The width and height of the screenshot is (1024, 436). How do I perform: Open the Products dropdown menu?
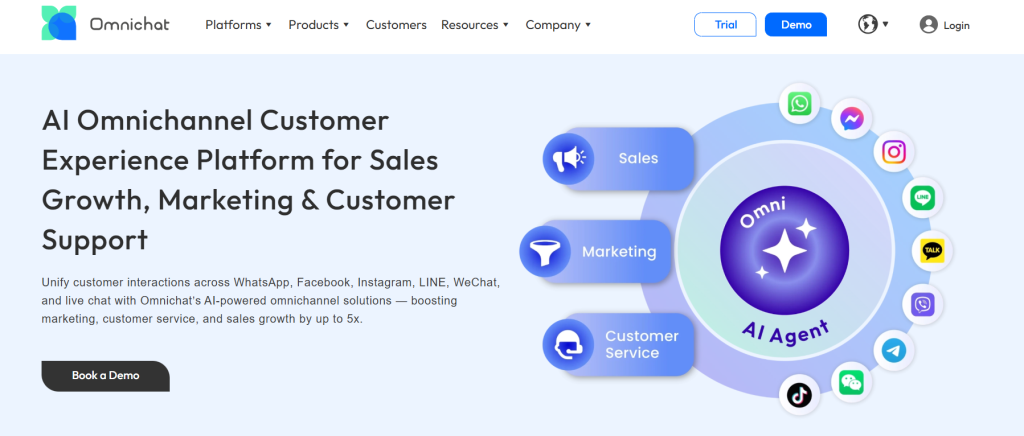pyautogui.click(x=319, y=25)
